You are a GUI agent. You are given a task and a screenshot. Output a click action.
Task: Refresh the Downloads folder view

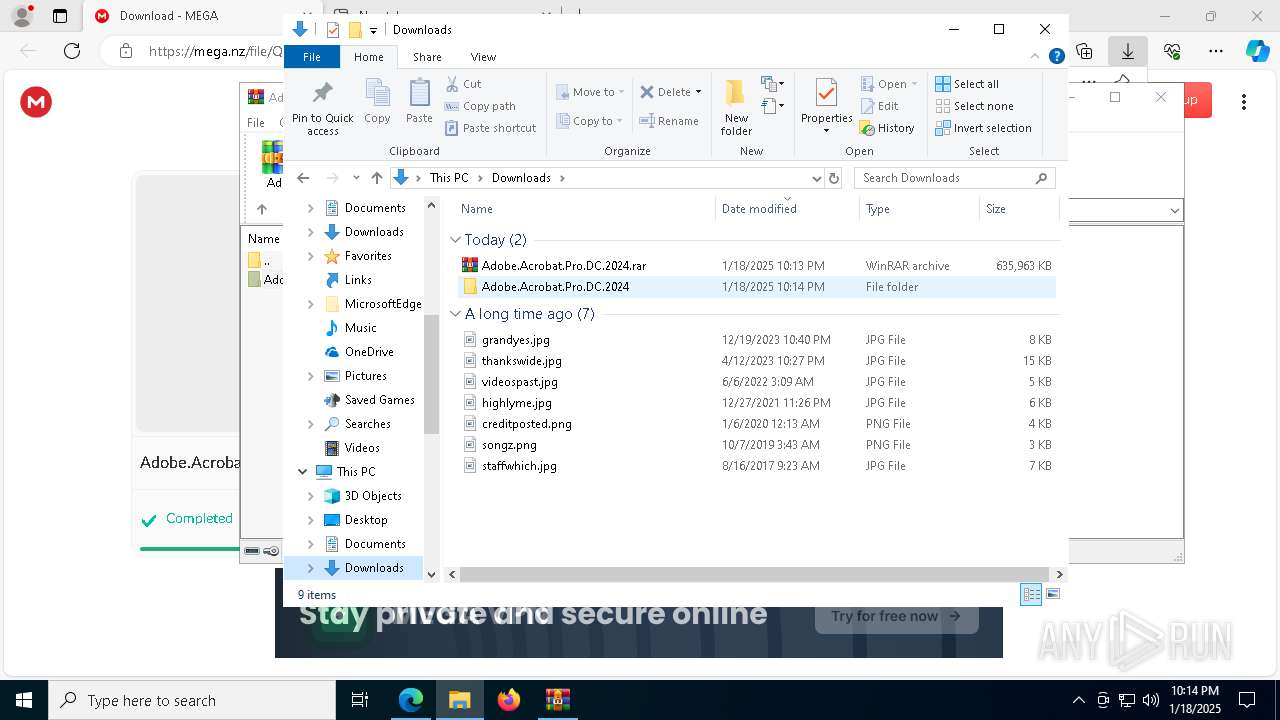[x=834, y=178]
